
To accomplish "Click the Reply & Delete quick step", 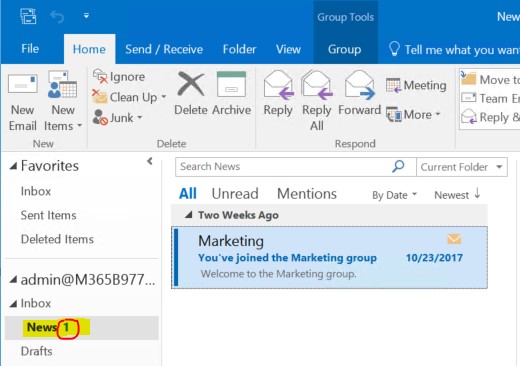I will (490, 117).
